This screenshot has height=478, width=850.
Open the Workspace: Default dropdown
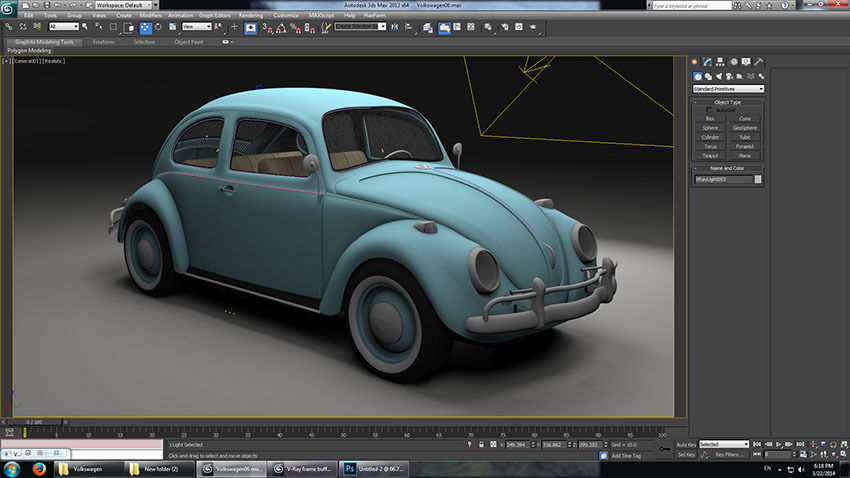pos(124,5)
